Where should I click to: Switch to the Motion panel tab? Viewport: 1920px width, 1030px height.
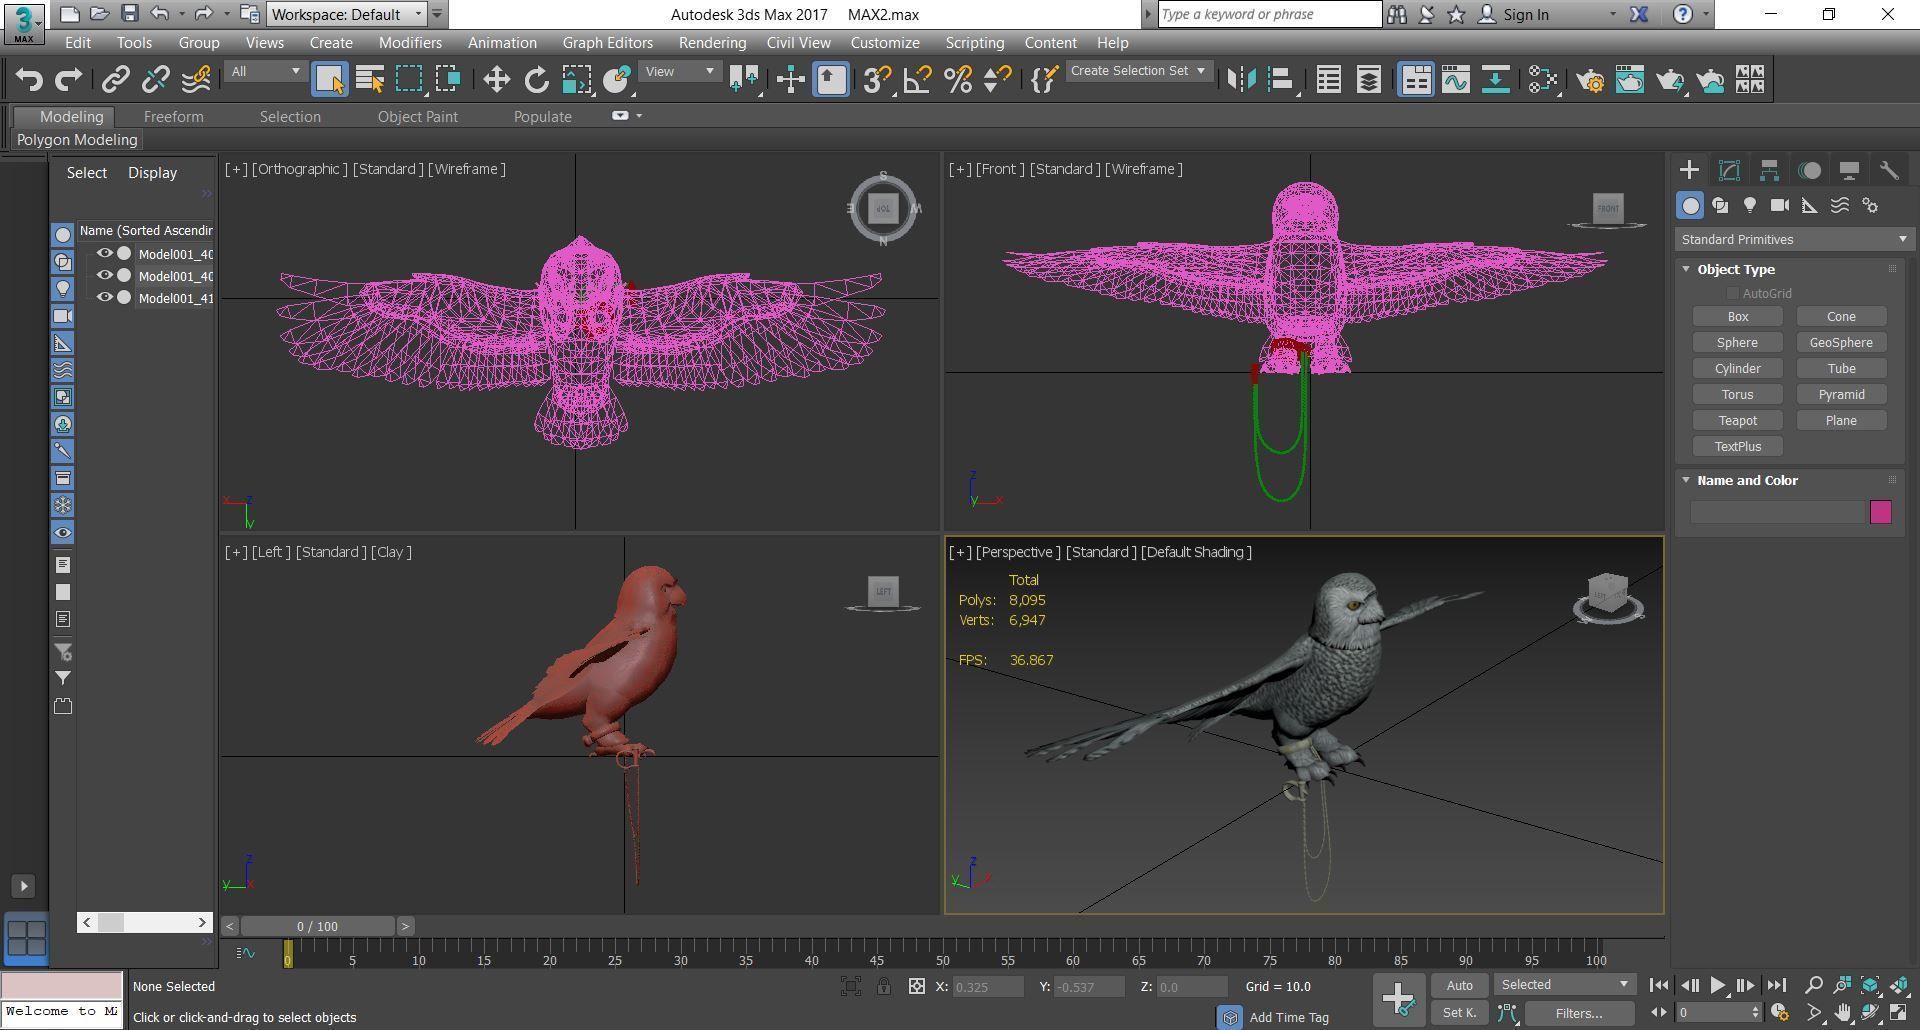(x=1809, y=170)
